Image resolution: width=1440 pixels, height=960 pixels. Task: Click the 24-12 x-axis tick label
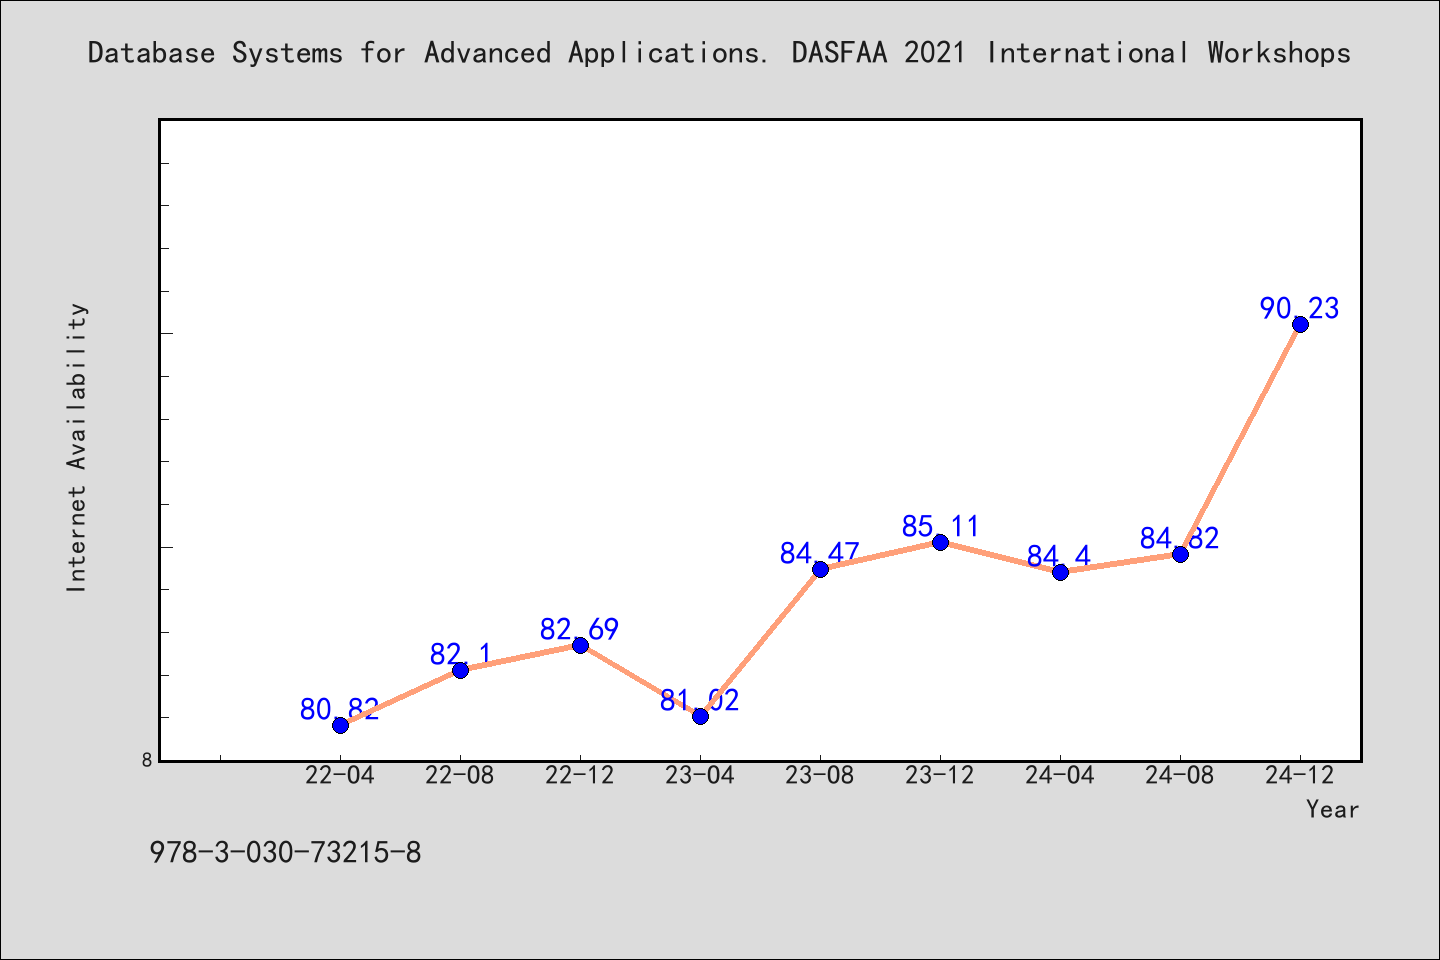[x=1300, y=776]
